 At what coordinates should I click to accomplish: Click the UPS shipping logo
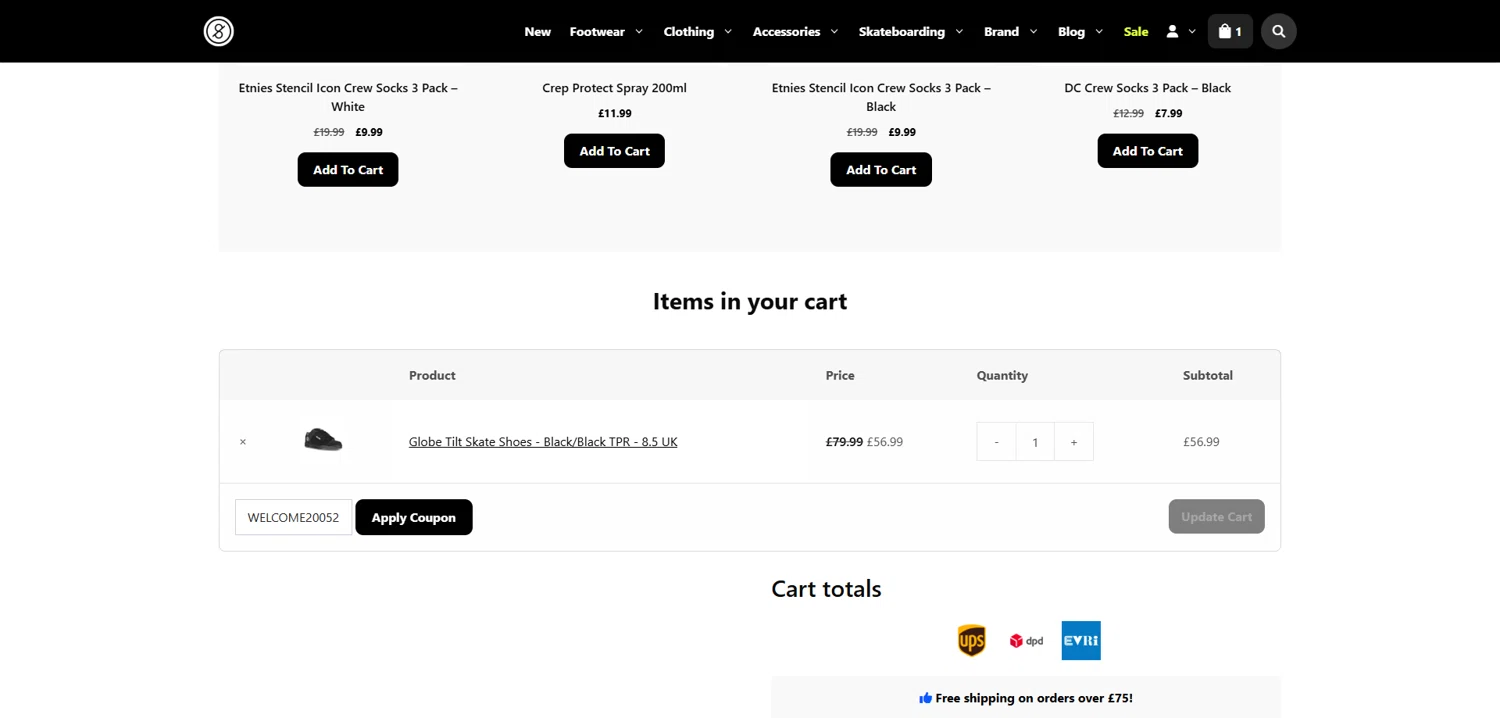pyautogui.click(x=971, y=641)
